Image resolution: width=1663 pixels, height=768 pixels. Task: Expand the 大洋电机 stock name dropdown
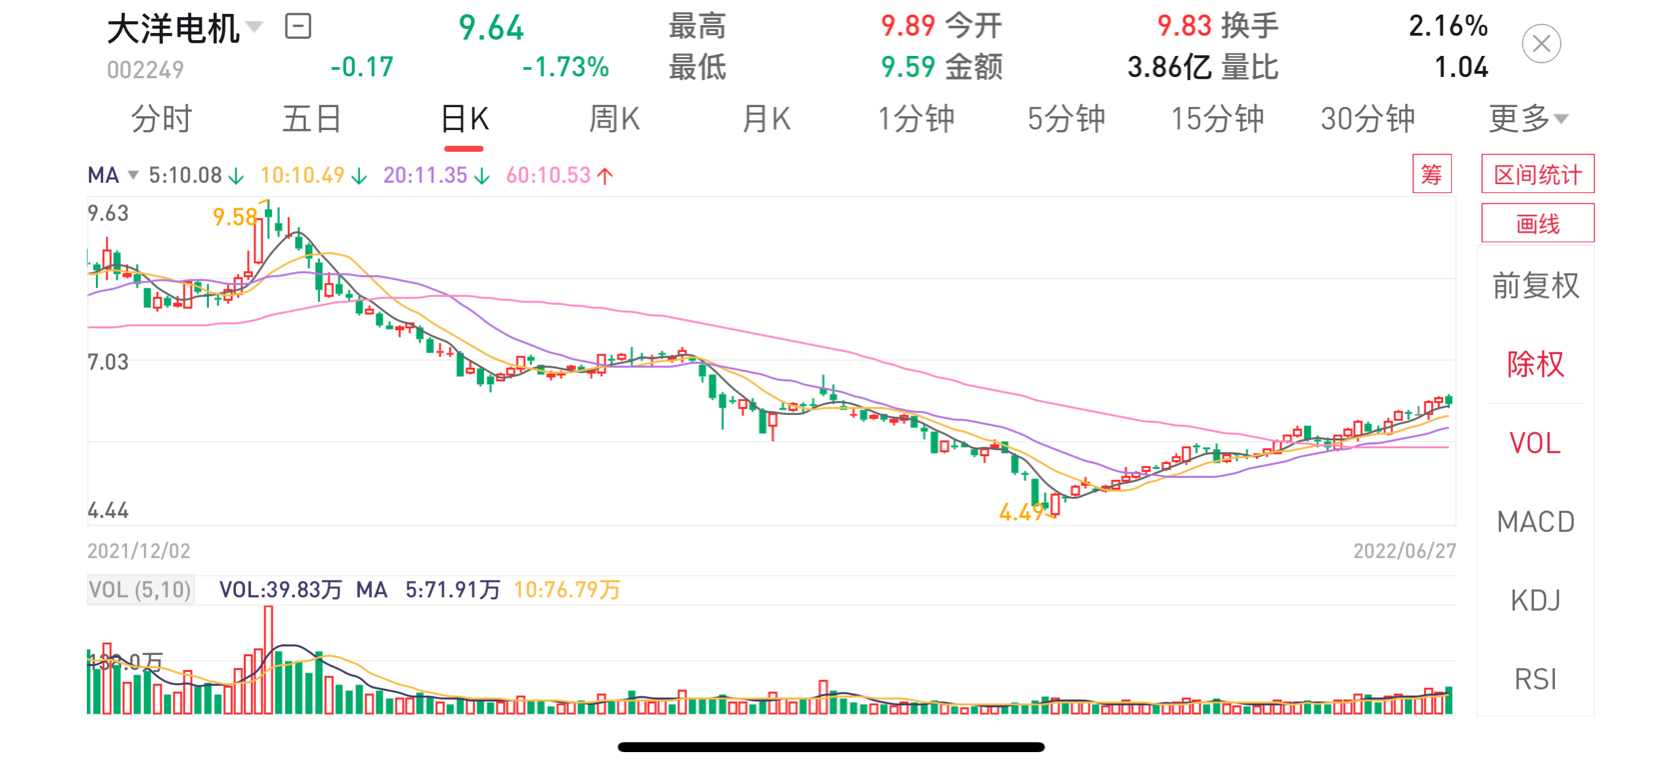pos(255,27)
